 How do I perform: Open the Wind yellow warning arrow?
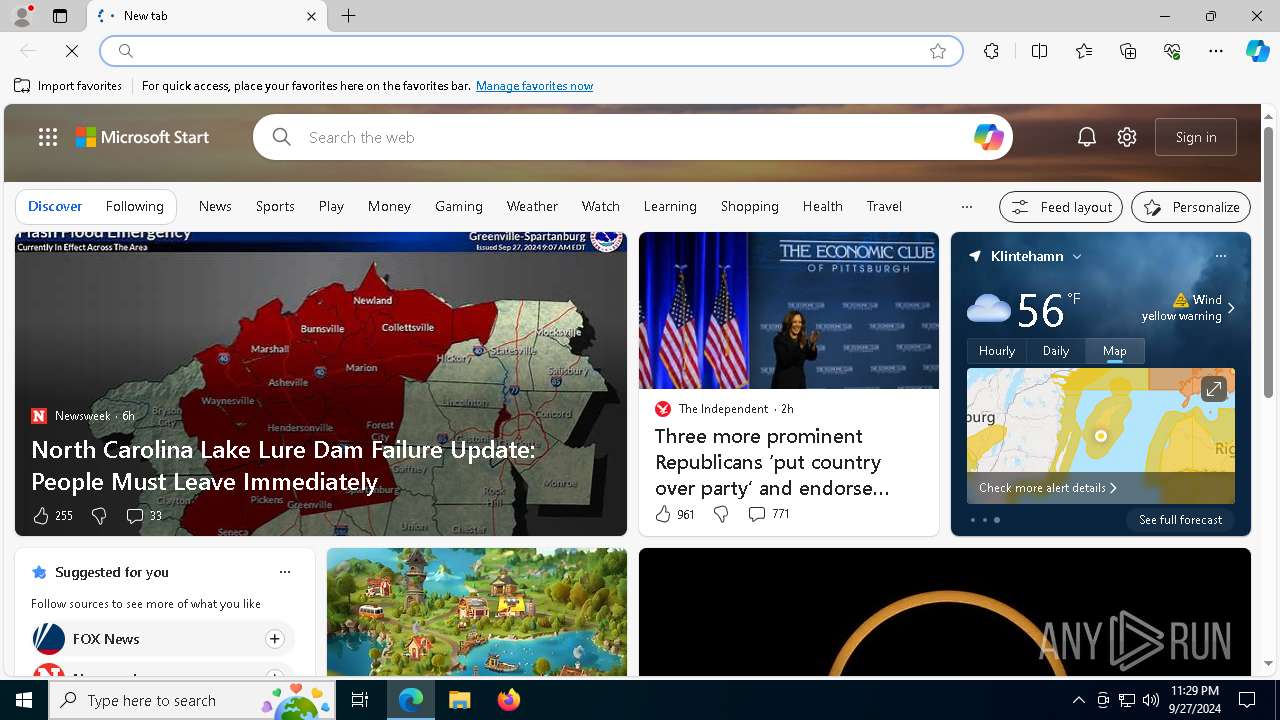point(1231,309)
